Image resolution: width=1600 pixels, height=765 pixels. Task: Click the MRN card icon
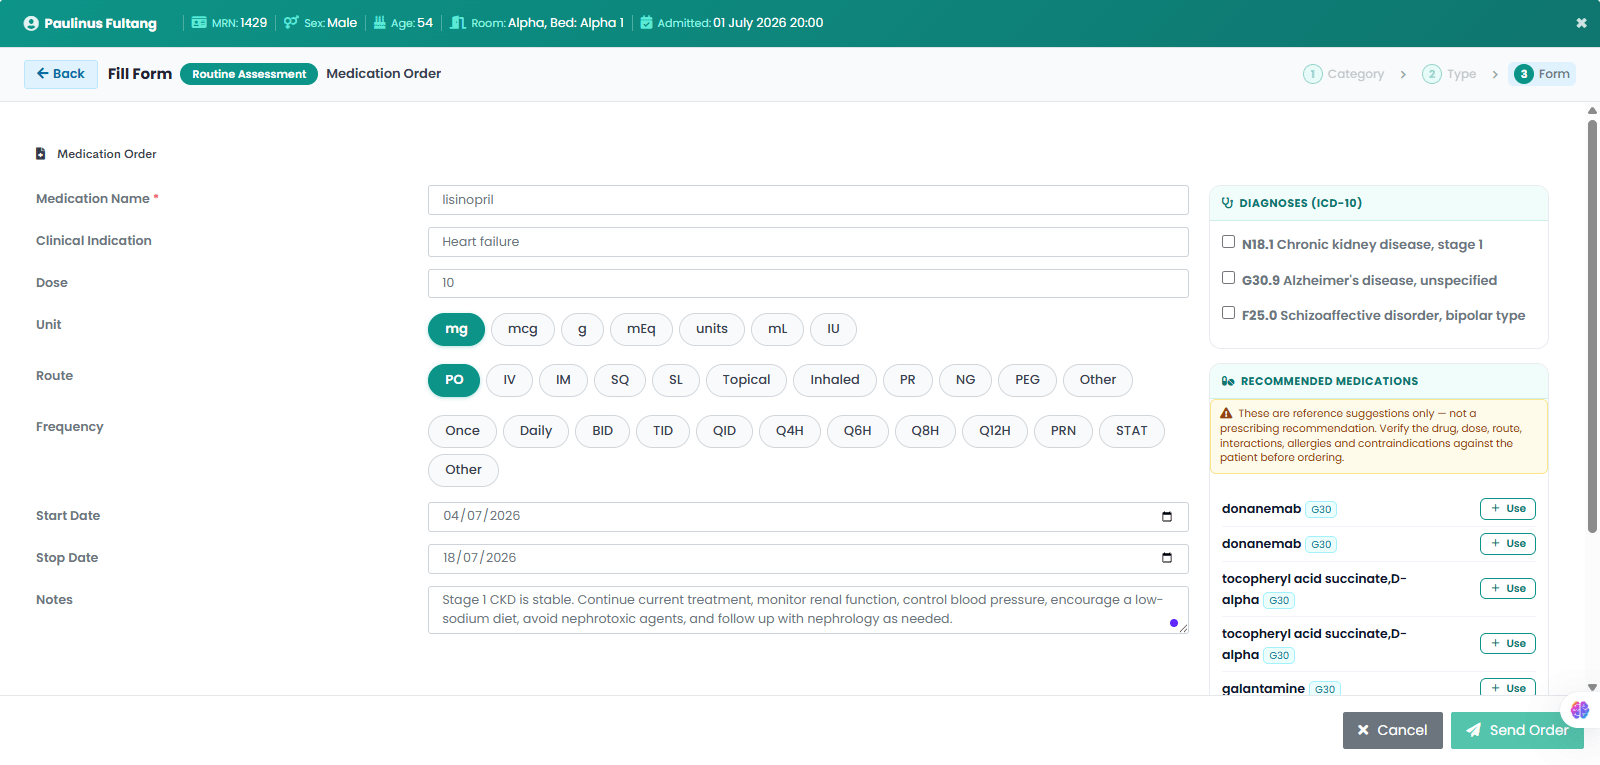pyautogui.click(x=199, y=22)
